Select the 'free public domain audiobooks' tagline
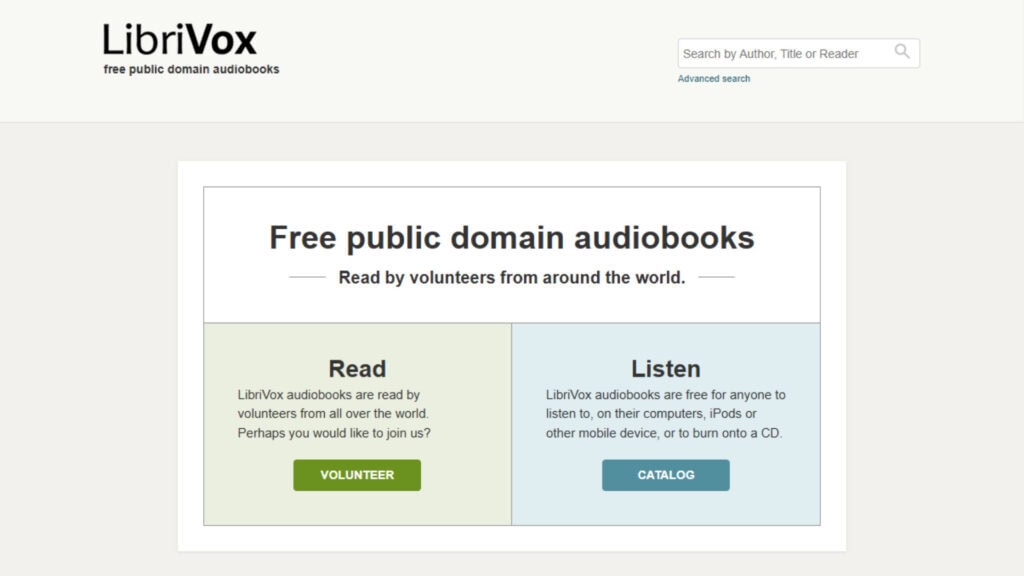 point(191,69)
